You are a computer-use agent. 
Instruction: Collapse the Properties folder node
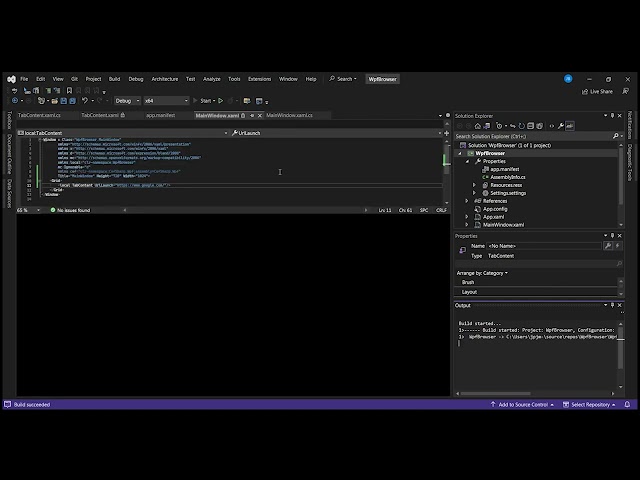pos(467,161)
